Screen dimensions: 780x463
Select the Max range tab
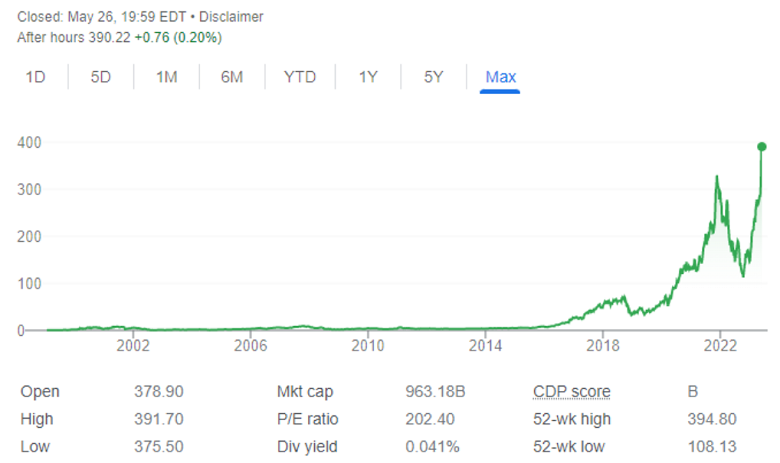(500, 77)
